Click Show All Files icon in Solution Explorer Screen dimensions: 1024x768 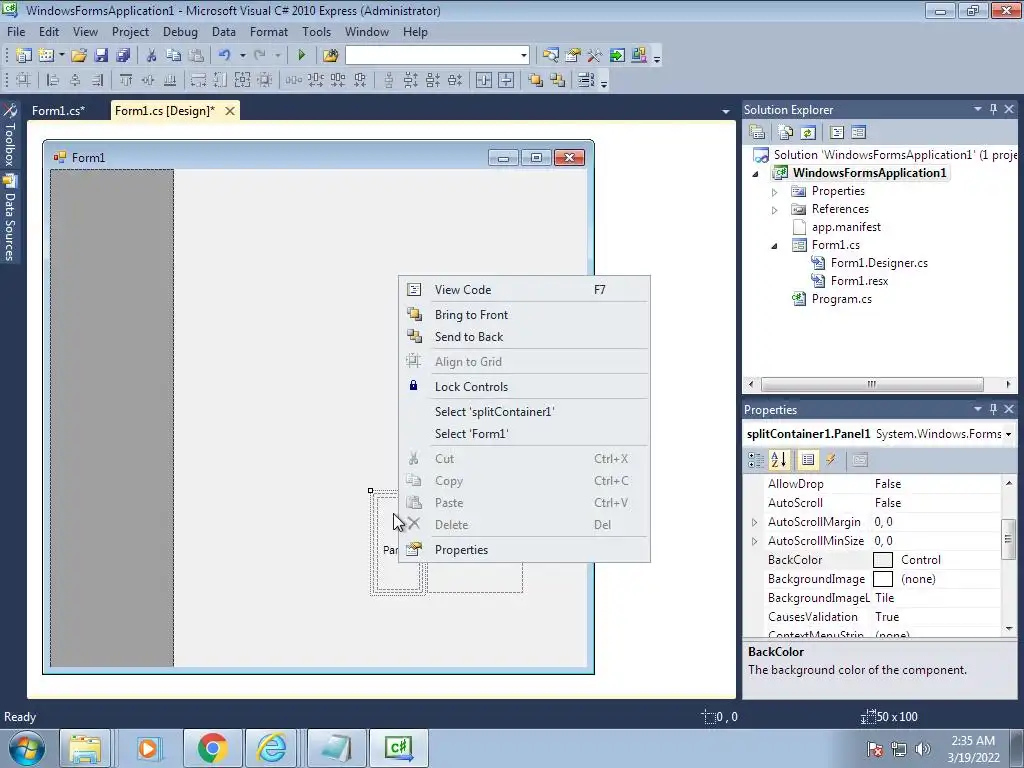[786, 133]
